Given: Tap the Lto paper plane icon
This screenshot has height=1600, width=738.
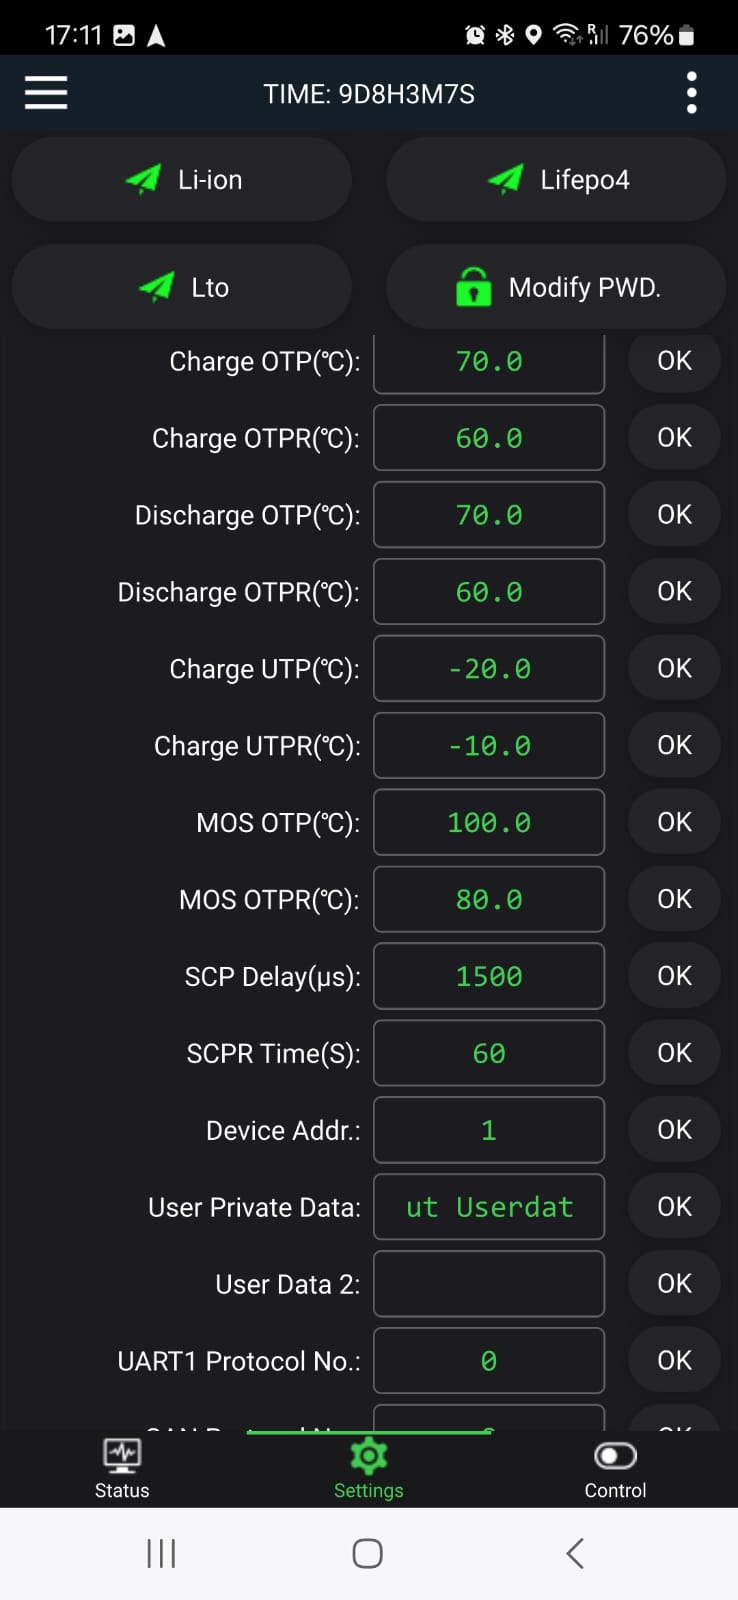Looking at the screenshot, I should pyautogui.click(x=156, y=287).
